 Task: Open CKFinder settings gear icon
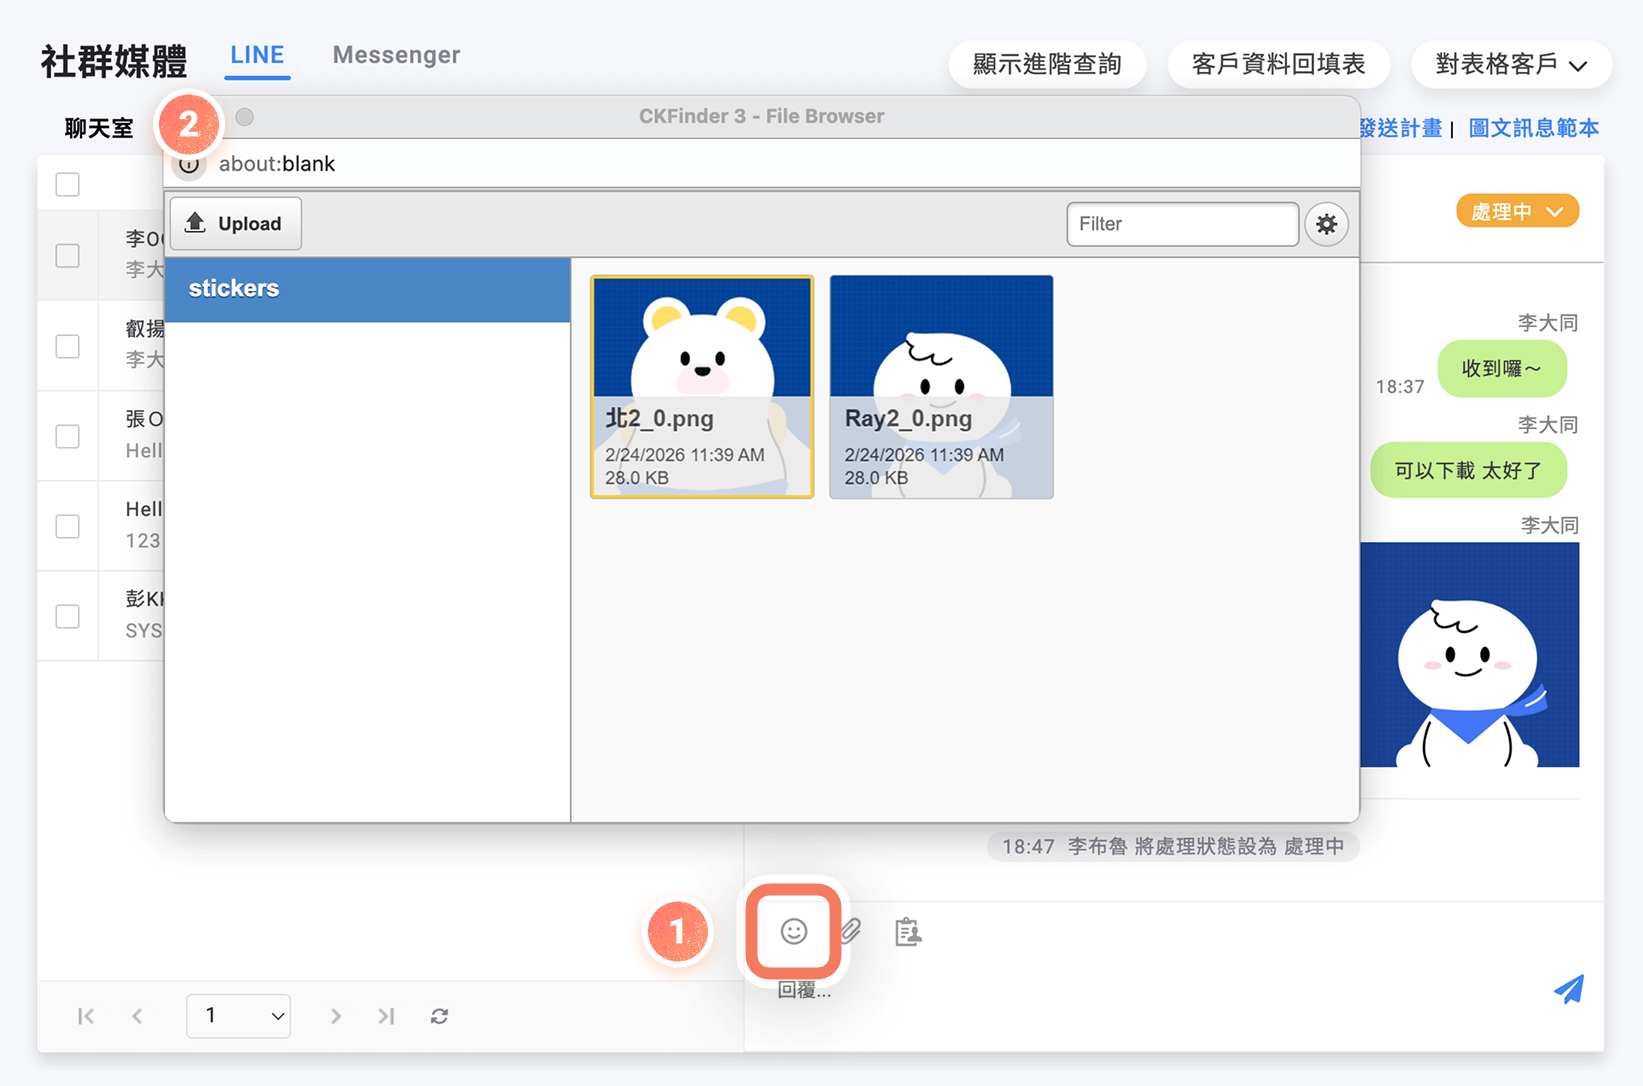pyautogui.click(x=1327, y=224)
